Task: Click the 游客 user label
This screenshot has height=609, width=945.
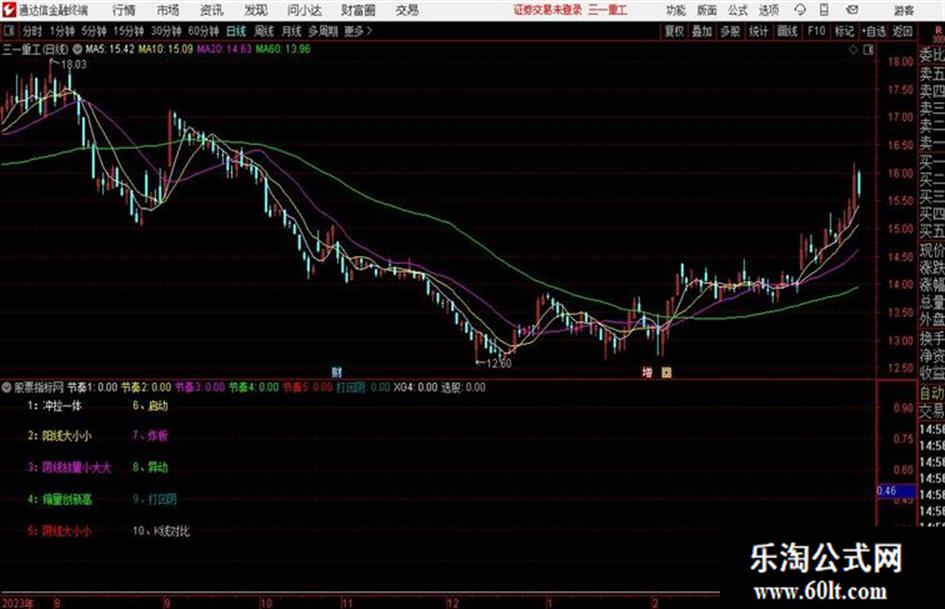Action: 903,10
